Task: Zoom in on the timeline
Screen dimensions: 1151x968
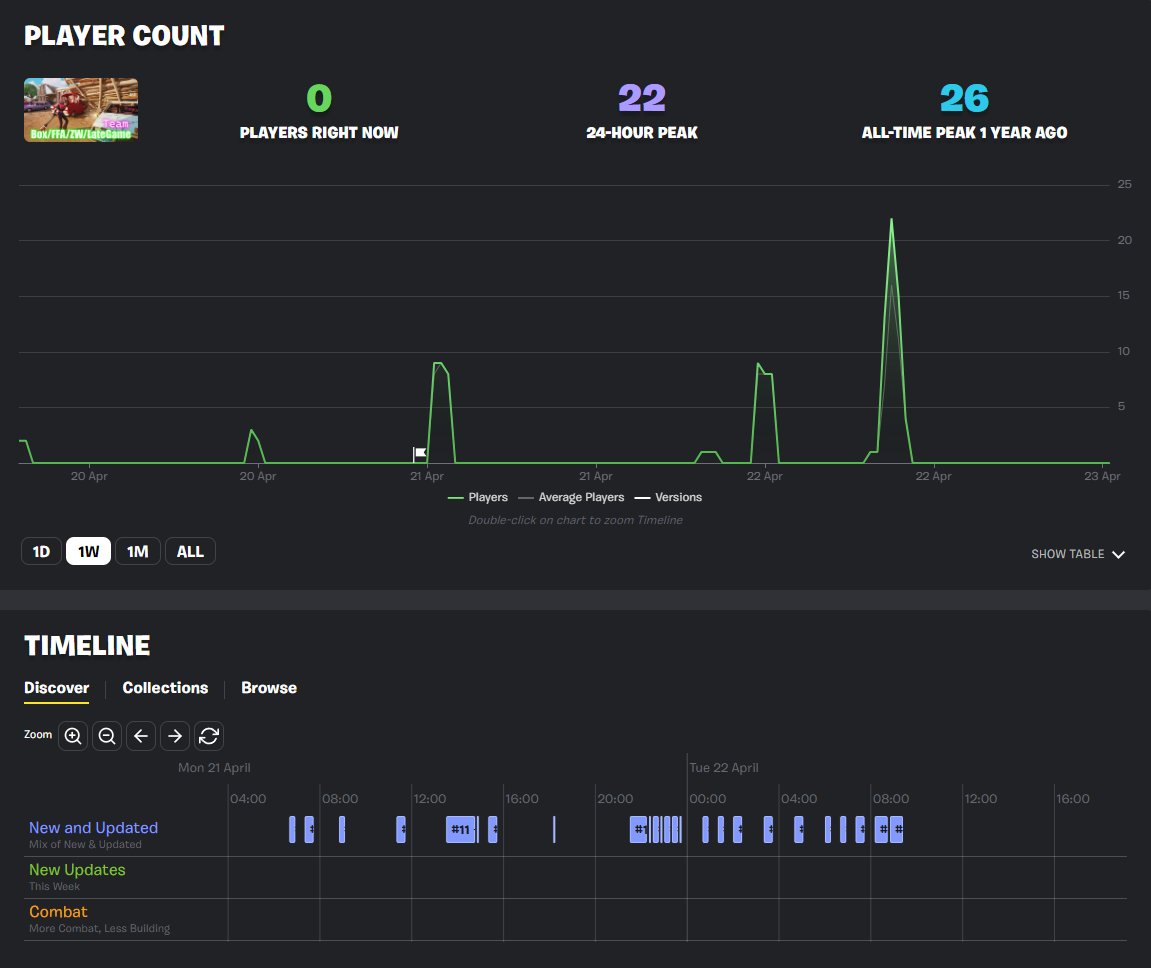Action: pos(73,735)
